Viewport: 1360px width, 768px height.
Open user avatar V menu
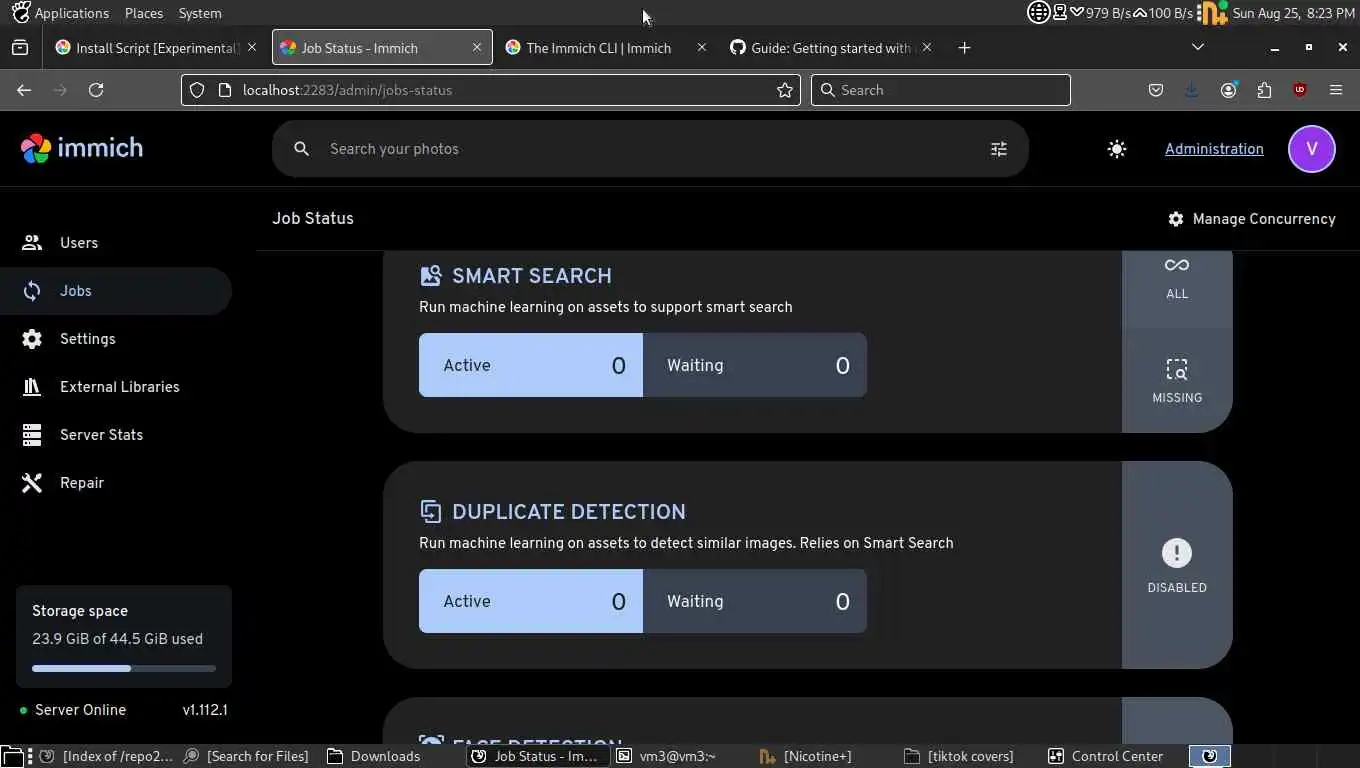1312,149
